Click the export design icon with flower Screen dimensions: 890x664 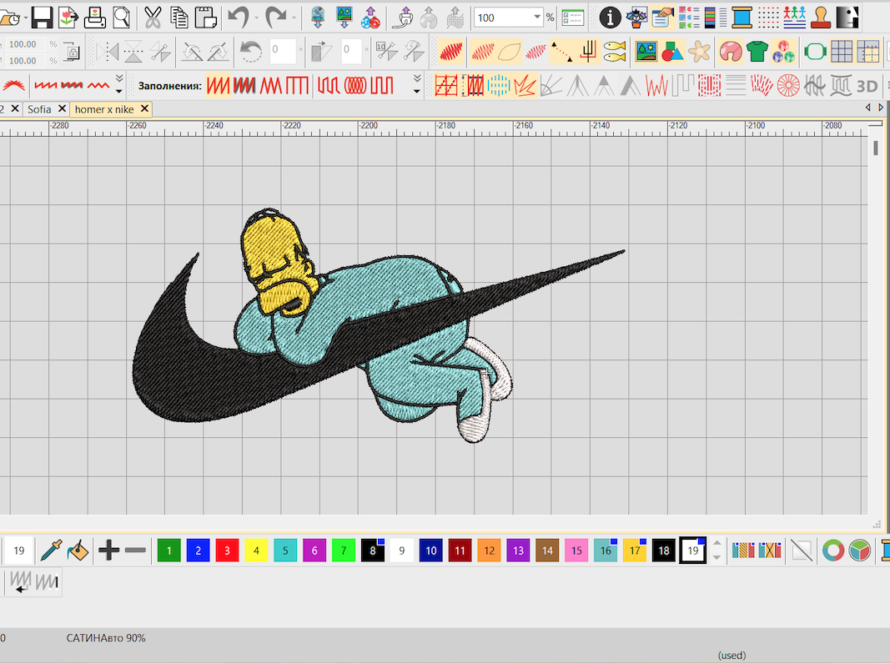68,18
